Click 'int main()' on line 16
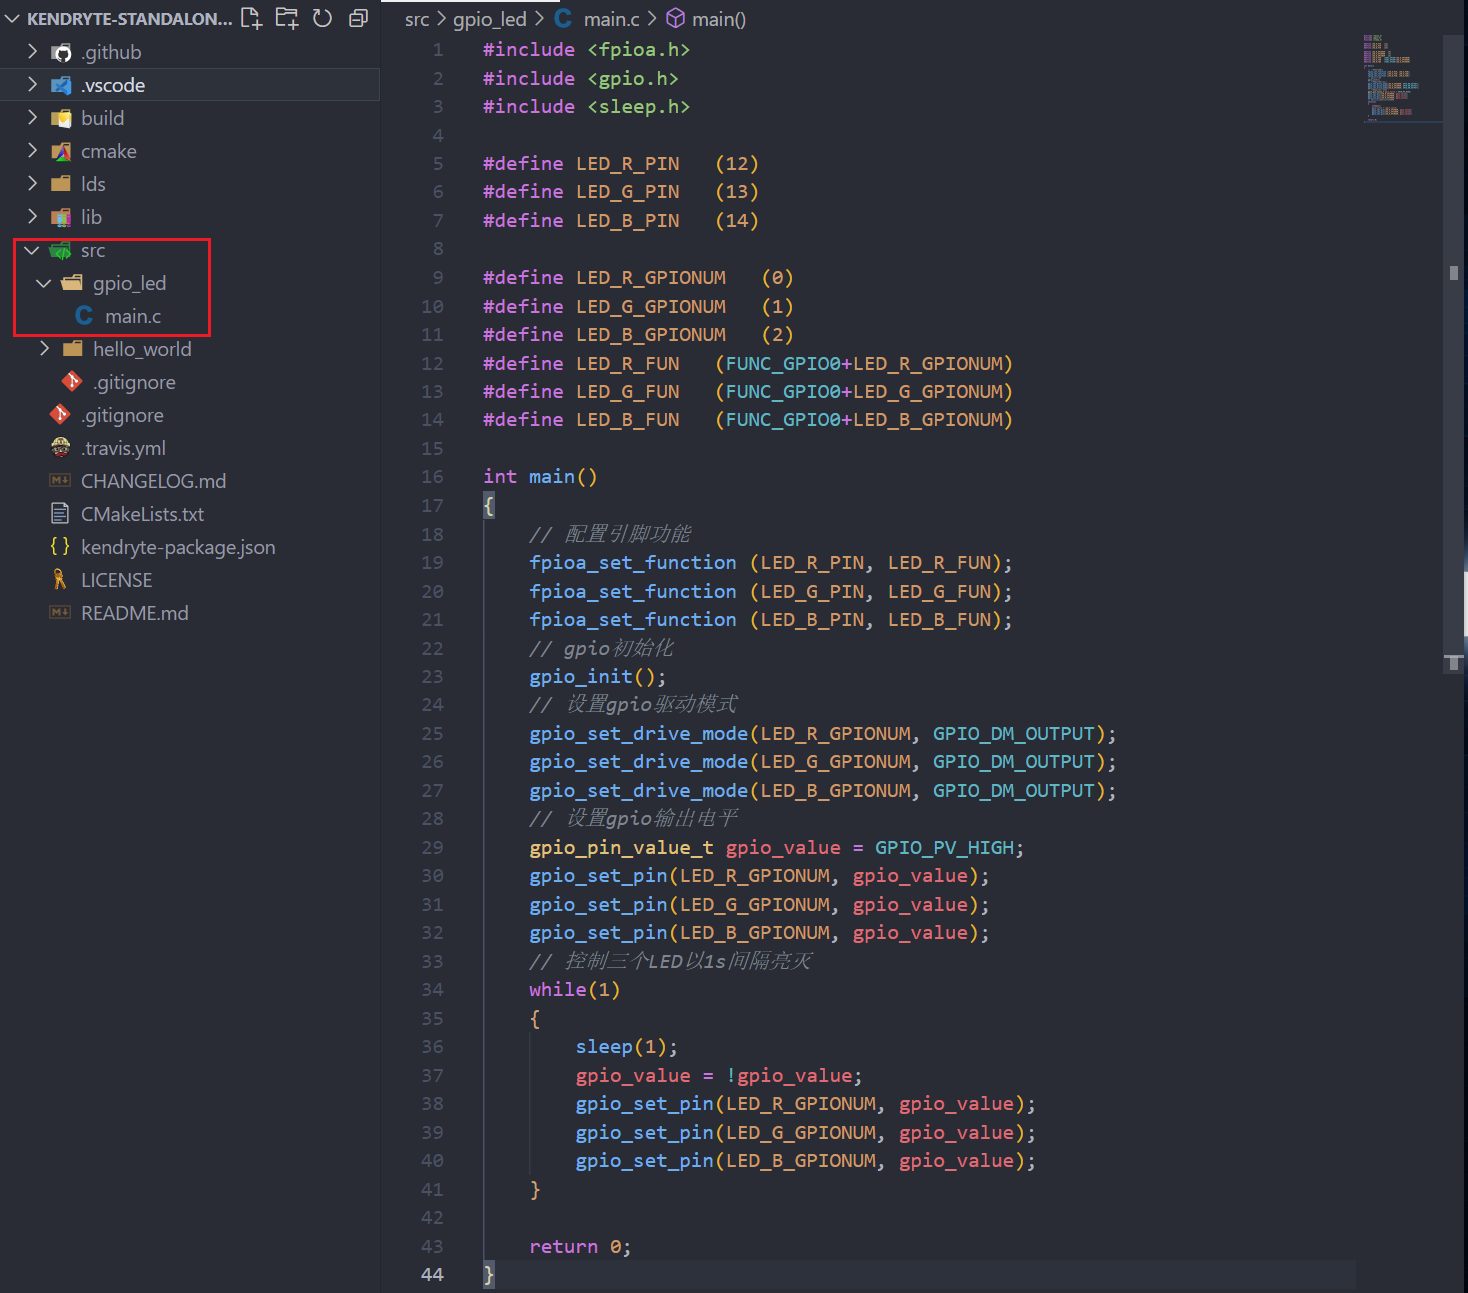Screen dimensions: 1468x1293 tap(540, 476)
